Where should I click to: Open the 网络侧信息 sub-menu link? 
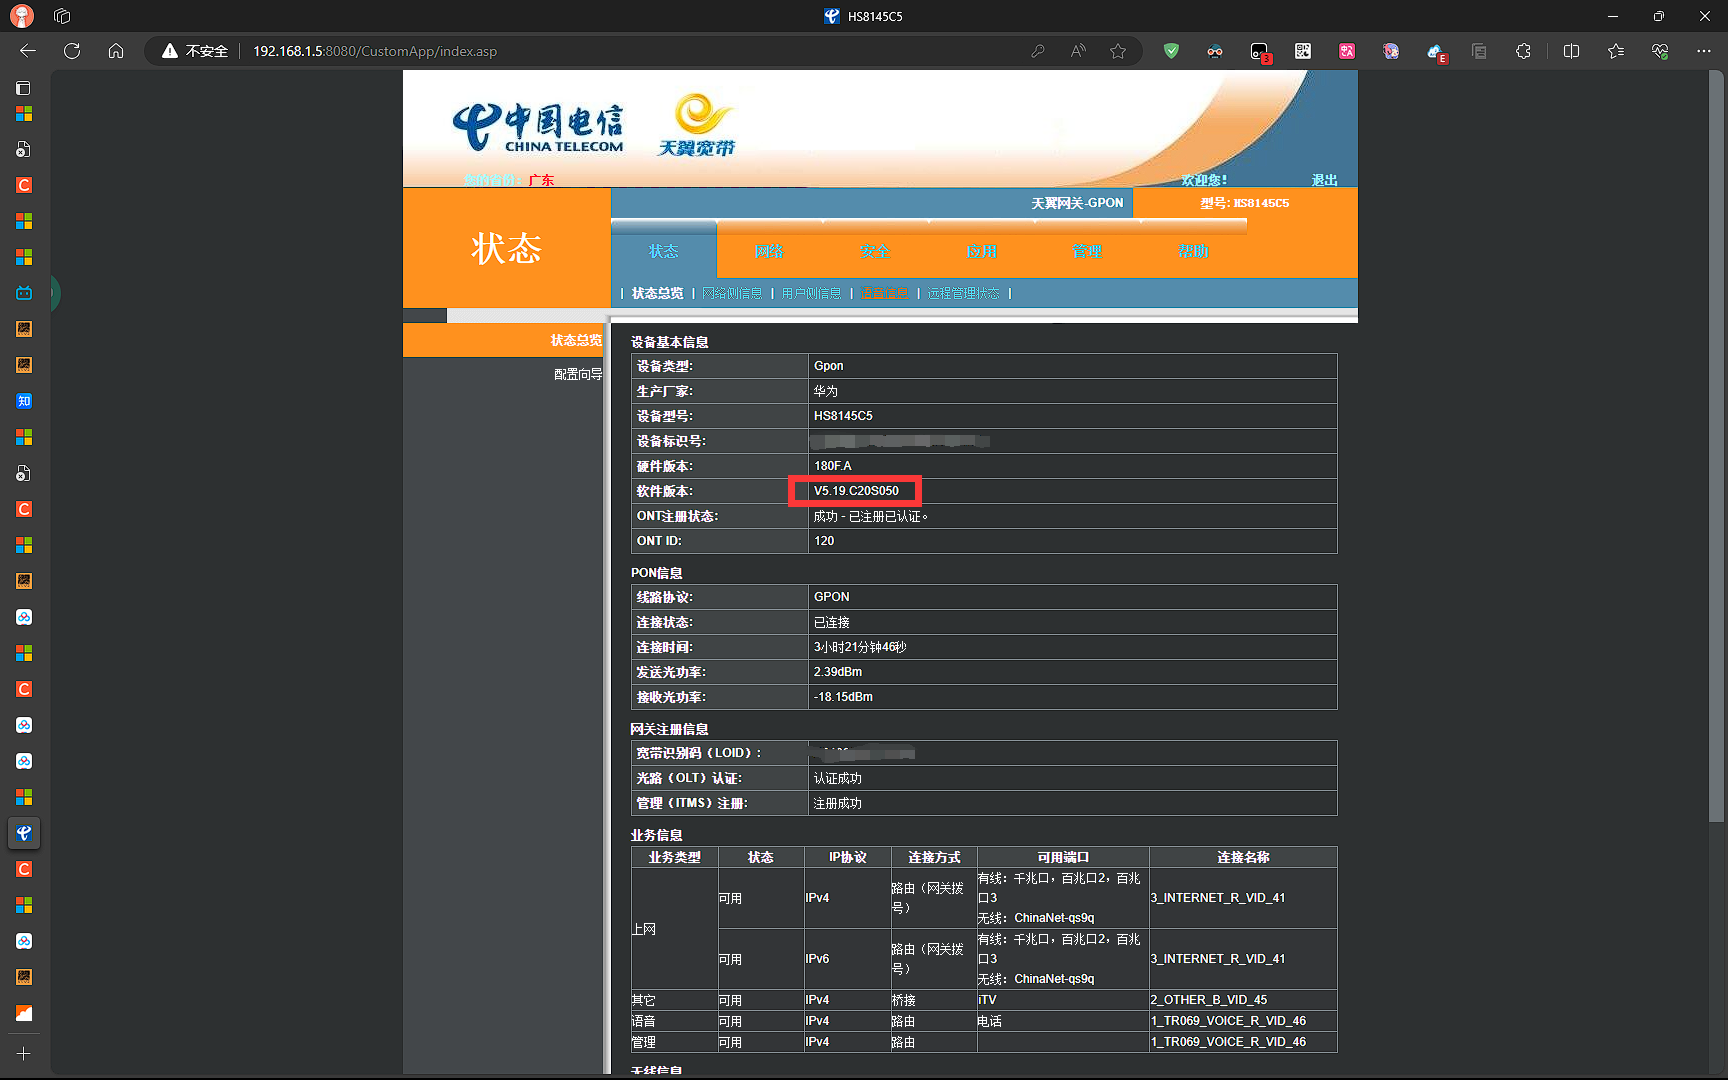[732, 293]
